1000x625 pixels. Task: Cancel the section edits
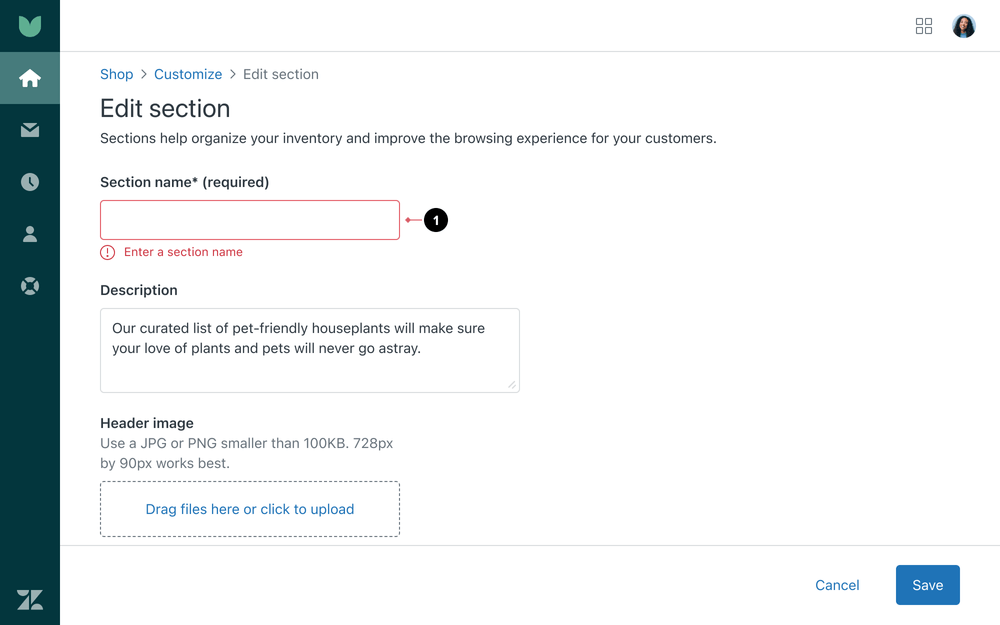pyautogui.click(x=837, y=585)
